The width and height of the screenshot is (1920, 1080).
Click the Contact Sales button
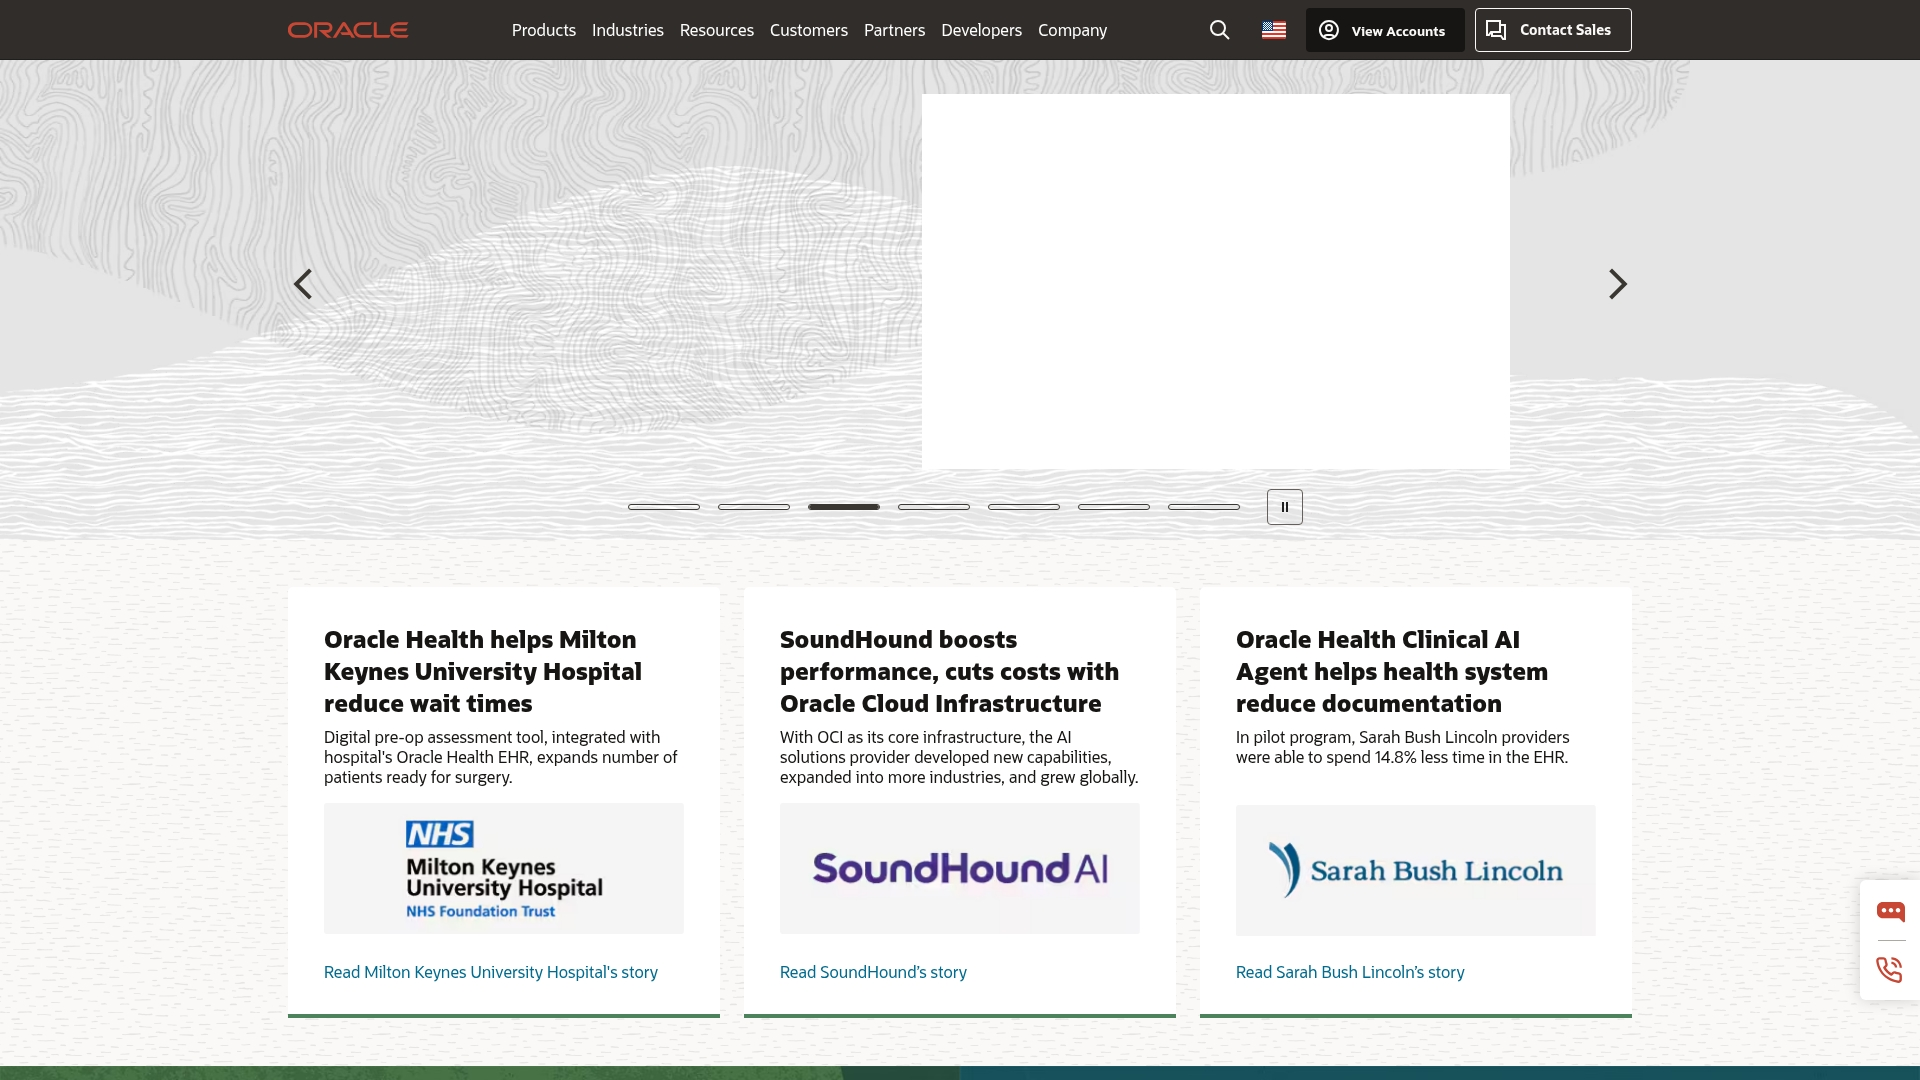(1552, 30)
